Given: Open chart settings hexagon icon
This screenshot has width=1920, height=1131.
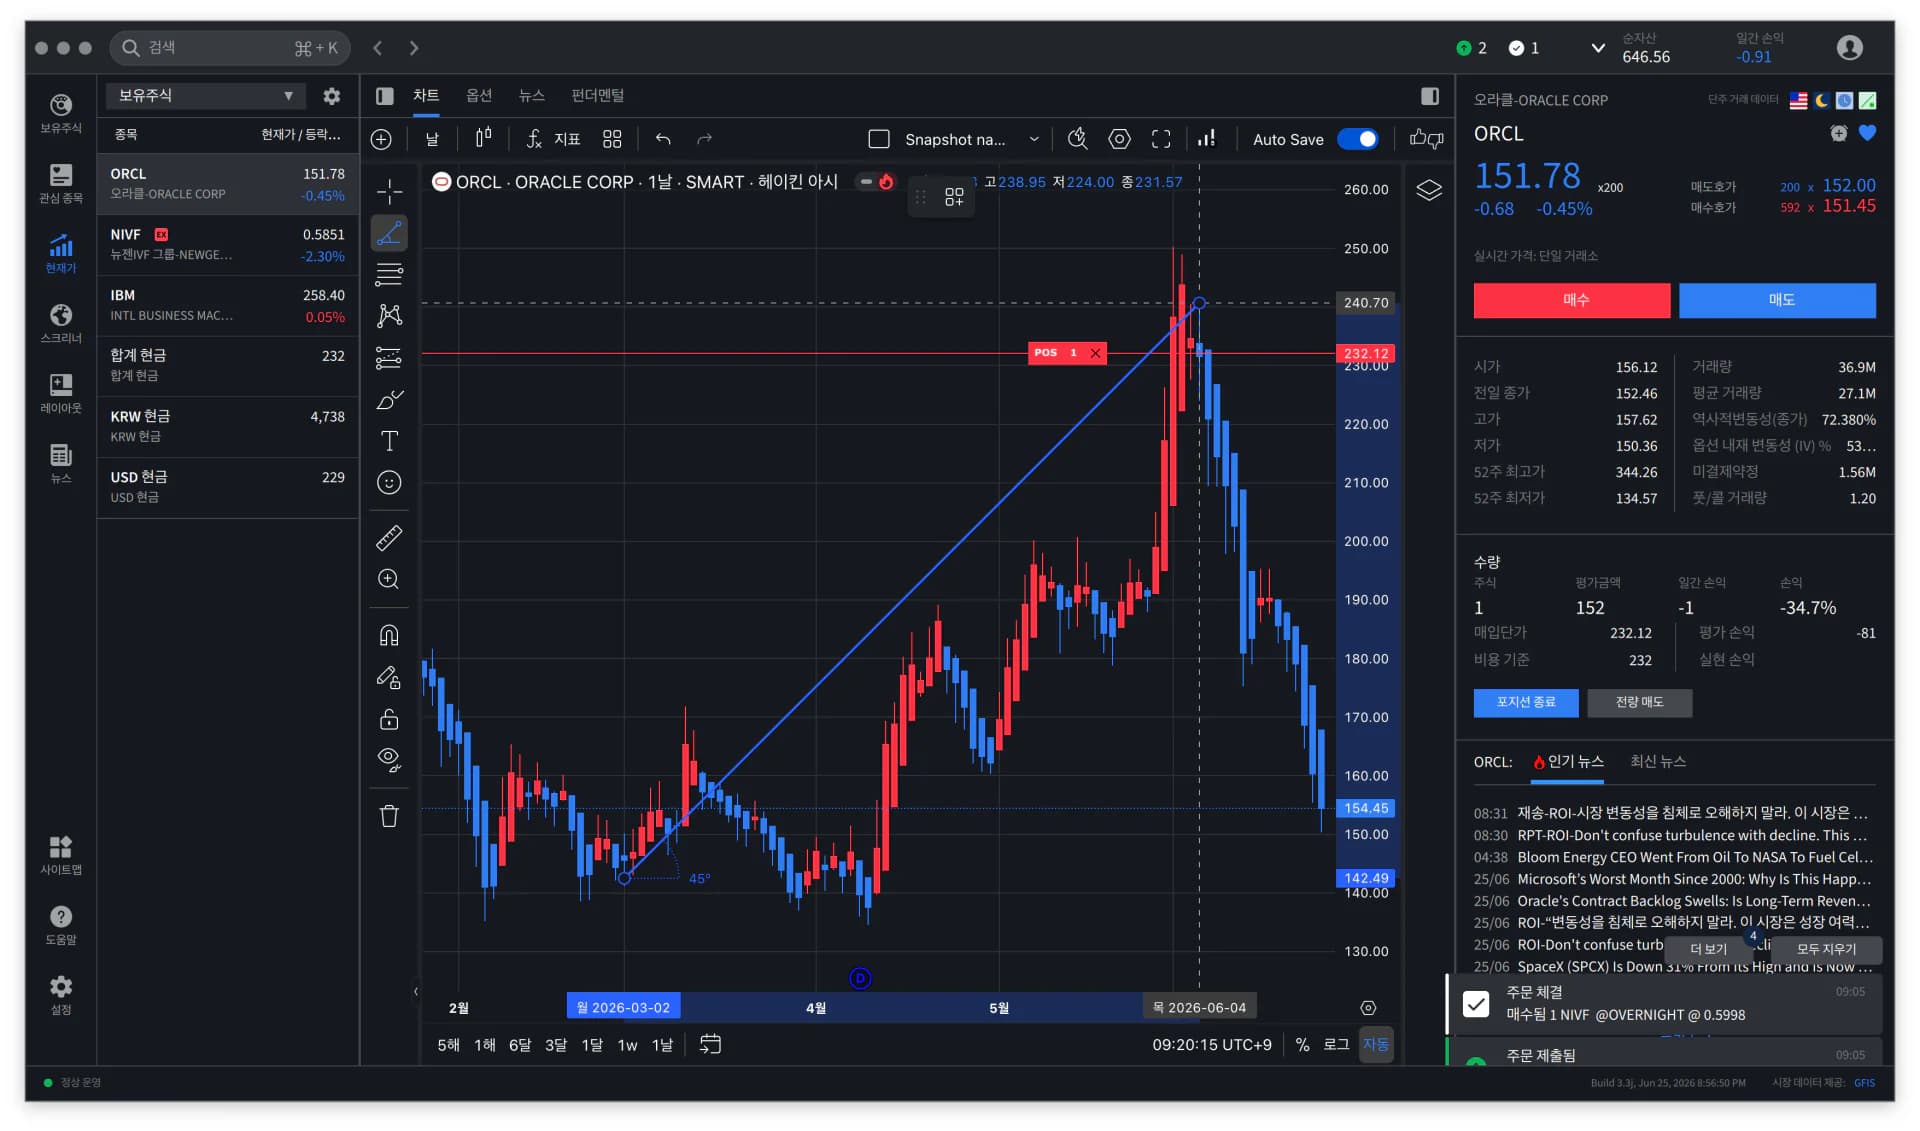Looking at the screenshot, I should [x=1120, y=139].
